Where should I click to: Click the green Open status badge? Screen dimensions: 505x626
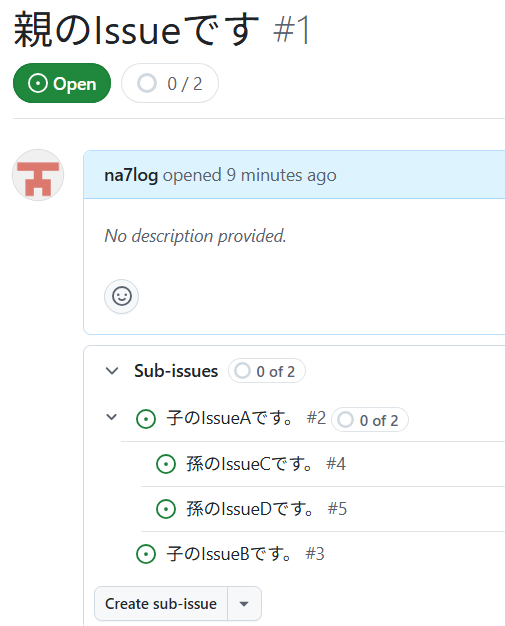(x=62, y=83)
